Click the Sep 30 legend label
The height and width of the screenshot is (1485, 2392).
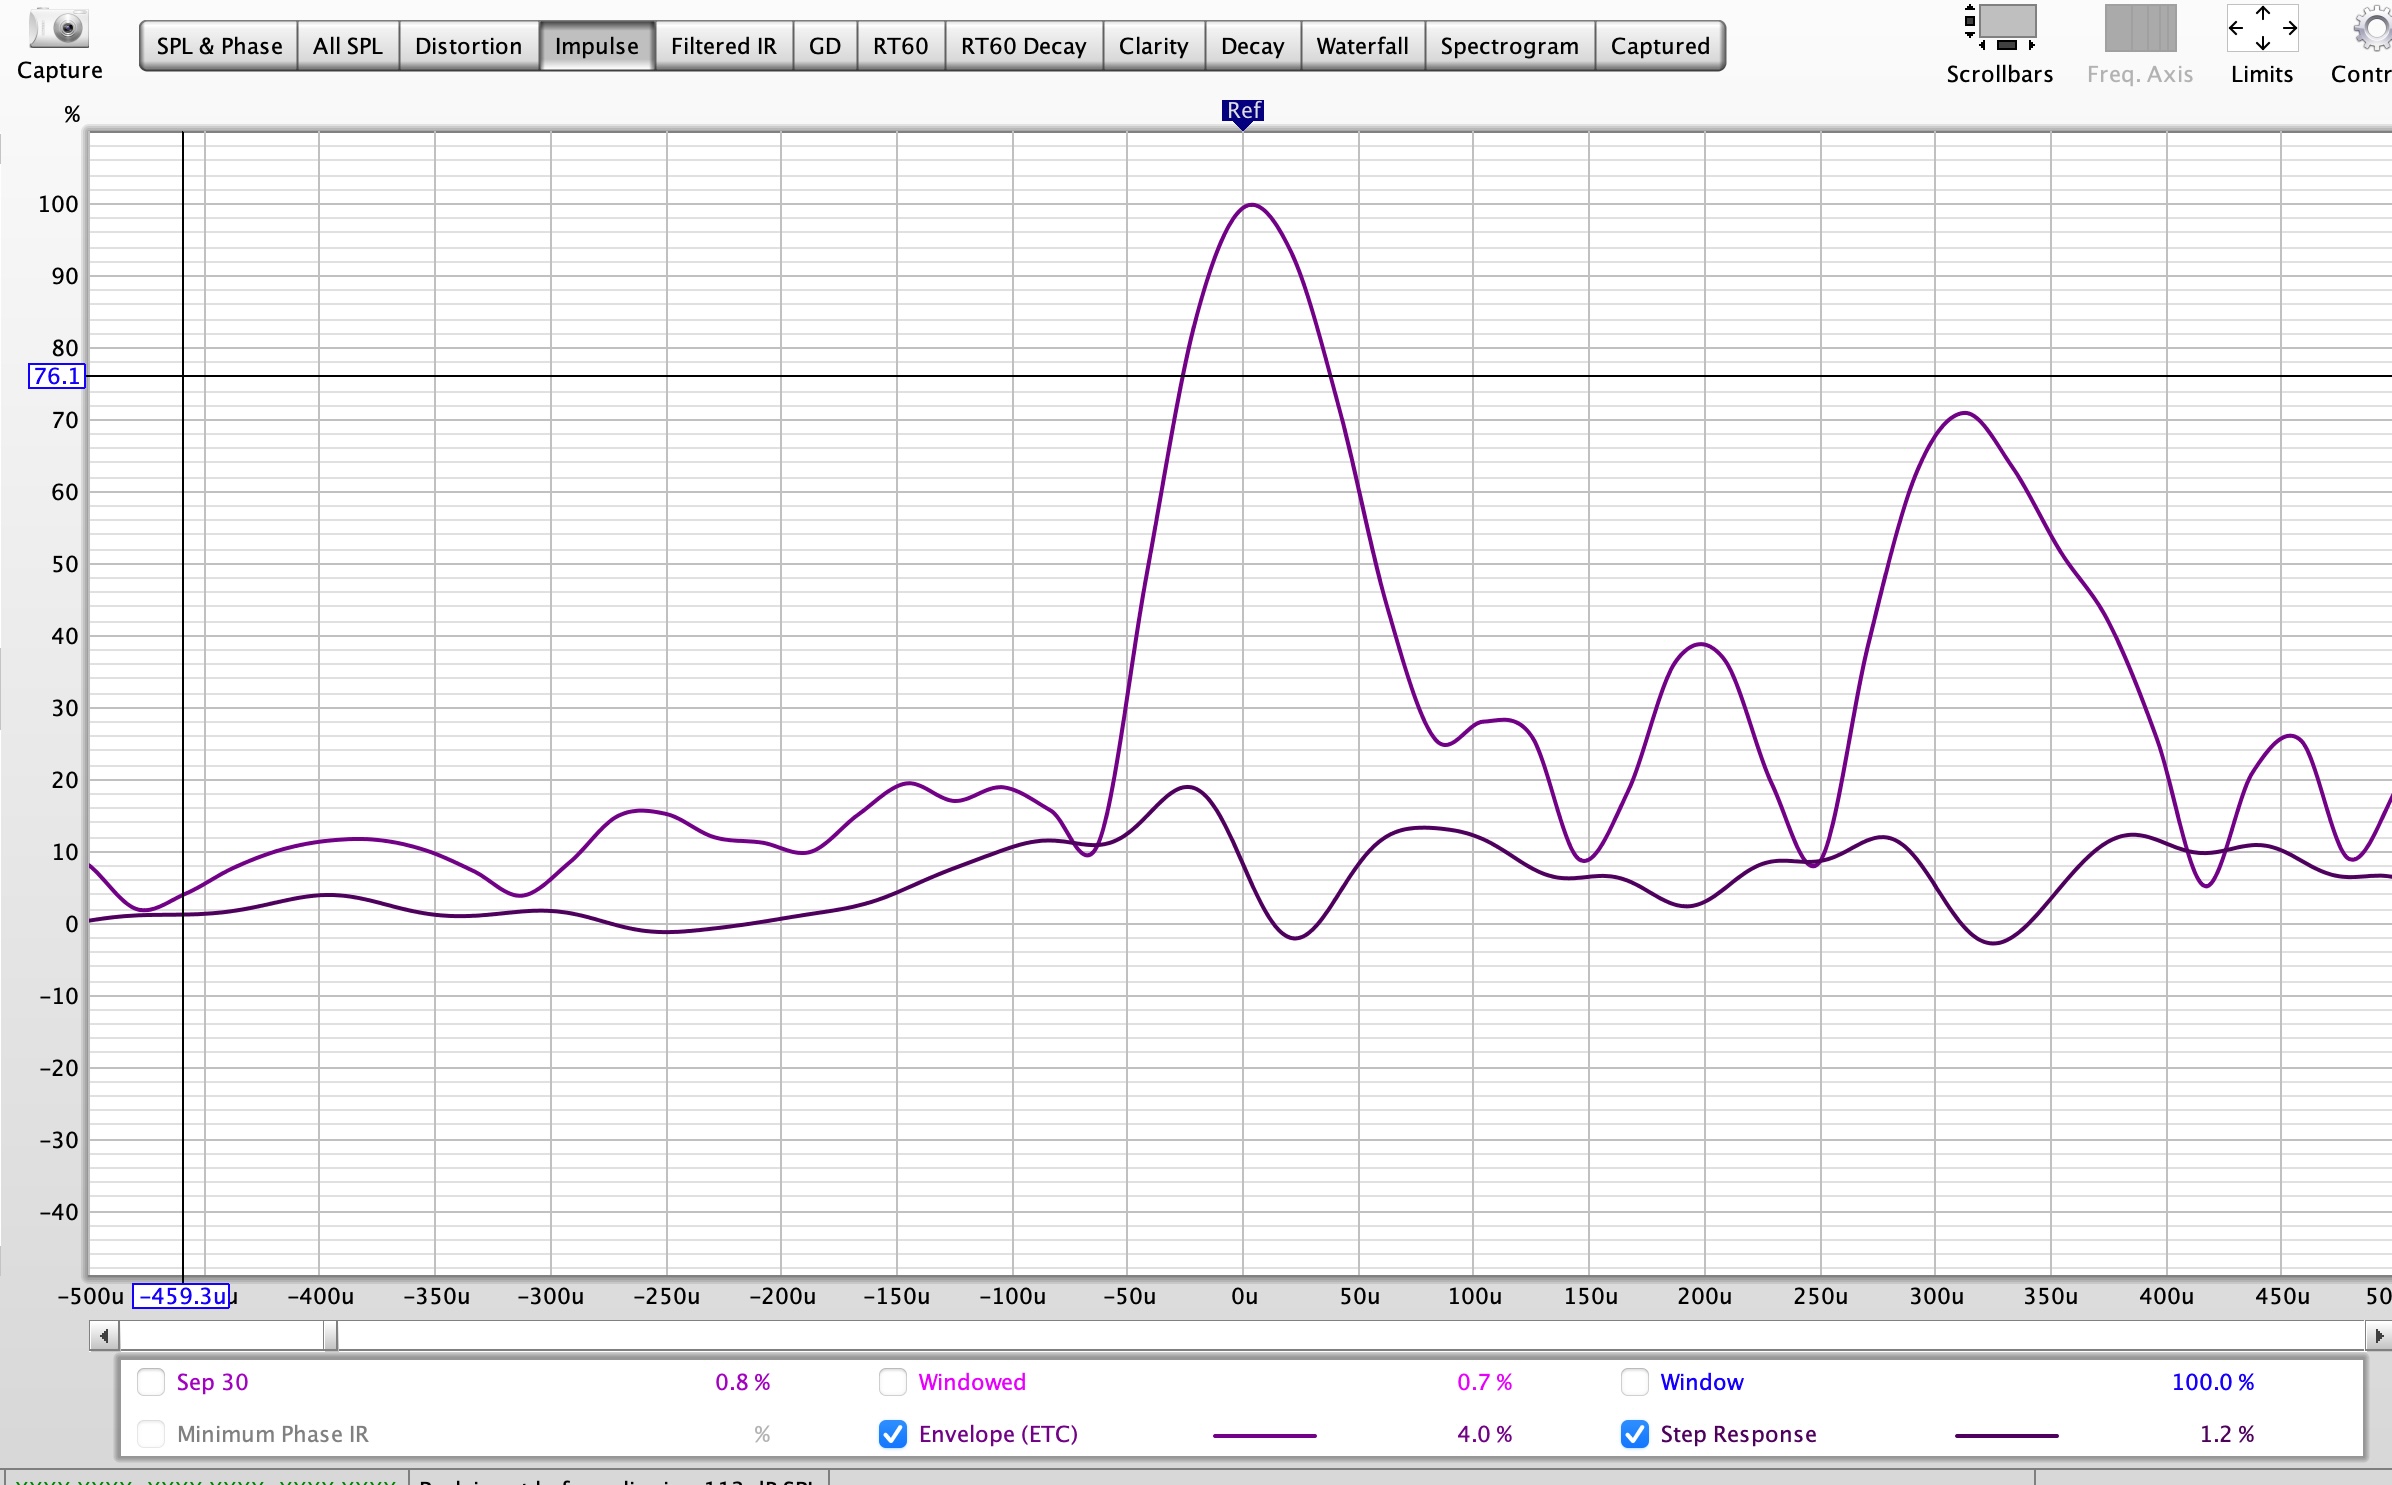(212, 1382)
